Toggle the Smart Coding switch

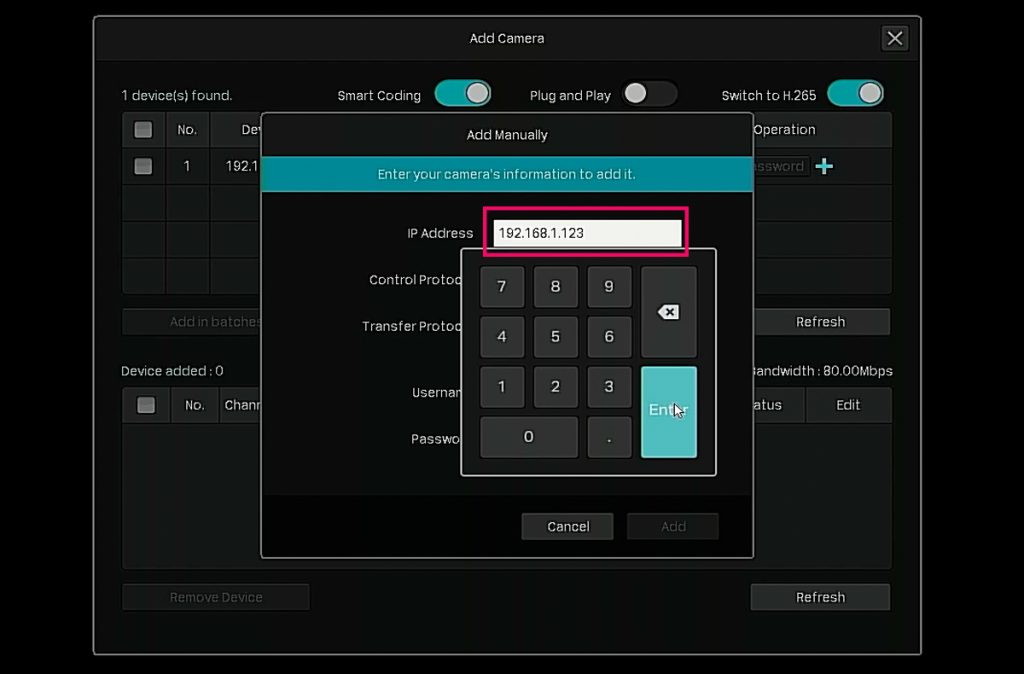coord(463,94)
